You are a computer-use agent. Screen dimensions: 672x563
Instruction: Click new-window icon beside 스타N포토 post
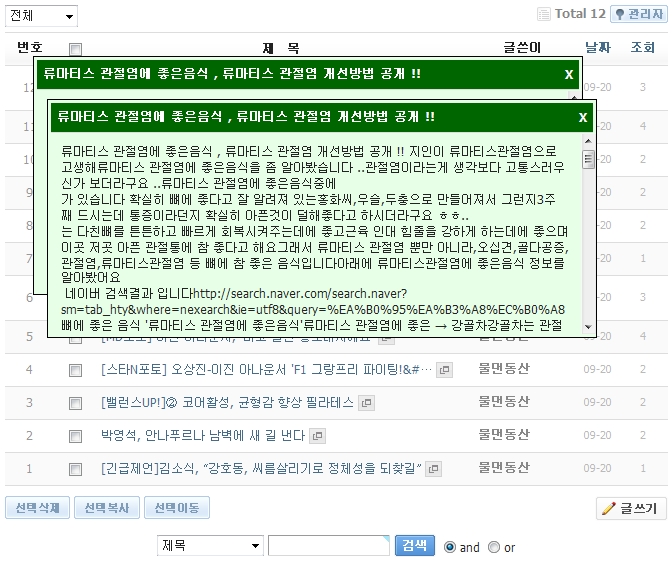[x=445, y=370]
